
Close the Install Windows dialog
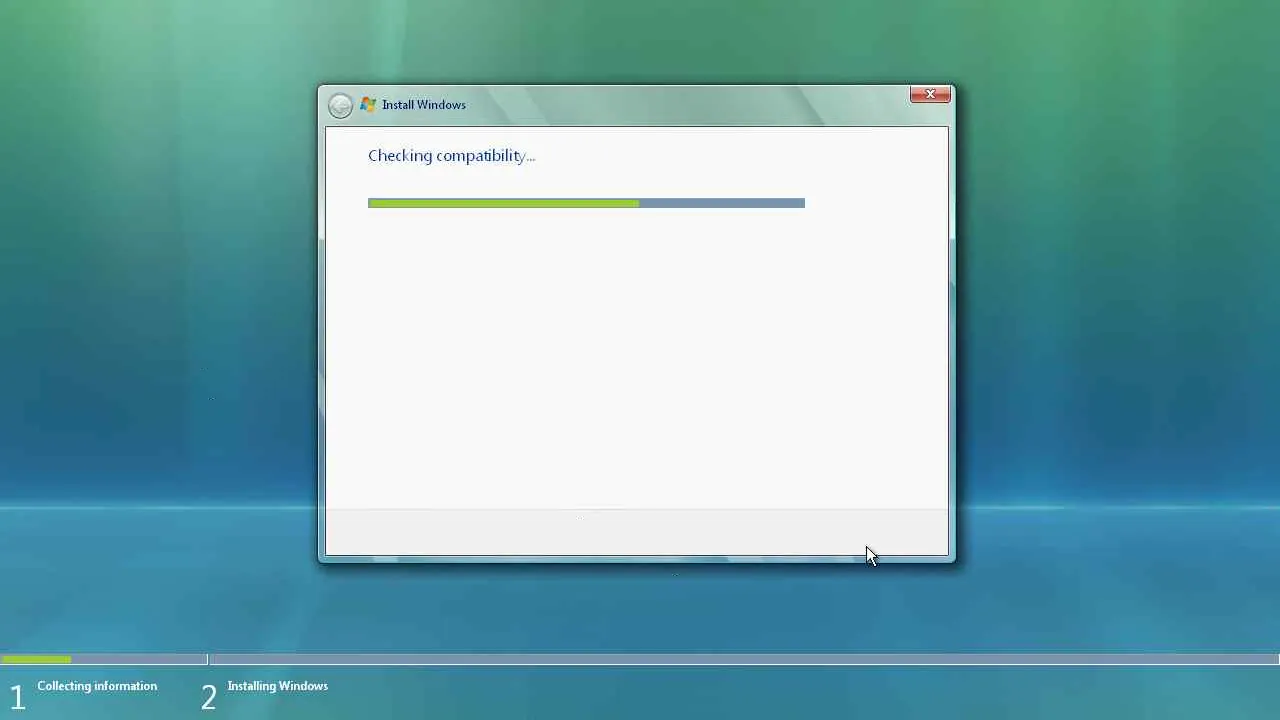pos(930,94)
